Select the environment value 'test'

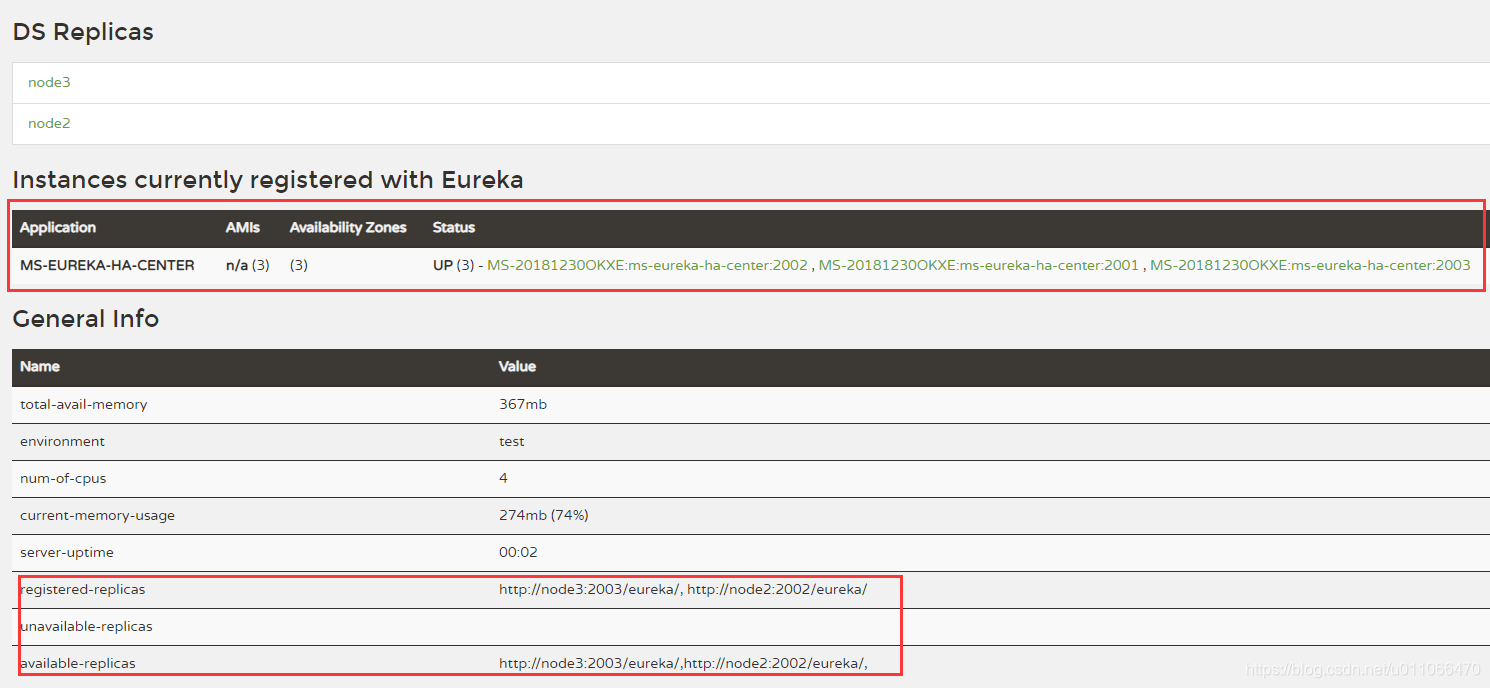tap(512, 441)
